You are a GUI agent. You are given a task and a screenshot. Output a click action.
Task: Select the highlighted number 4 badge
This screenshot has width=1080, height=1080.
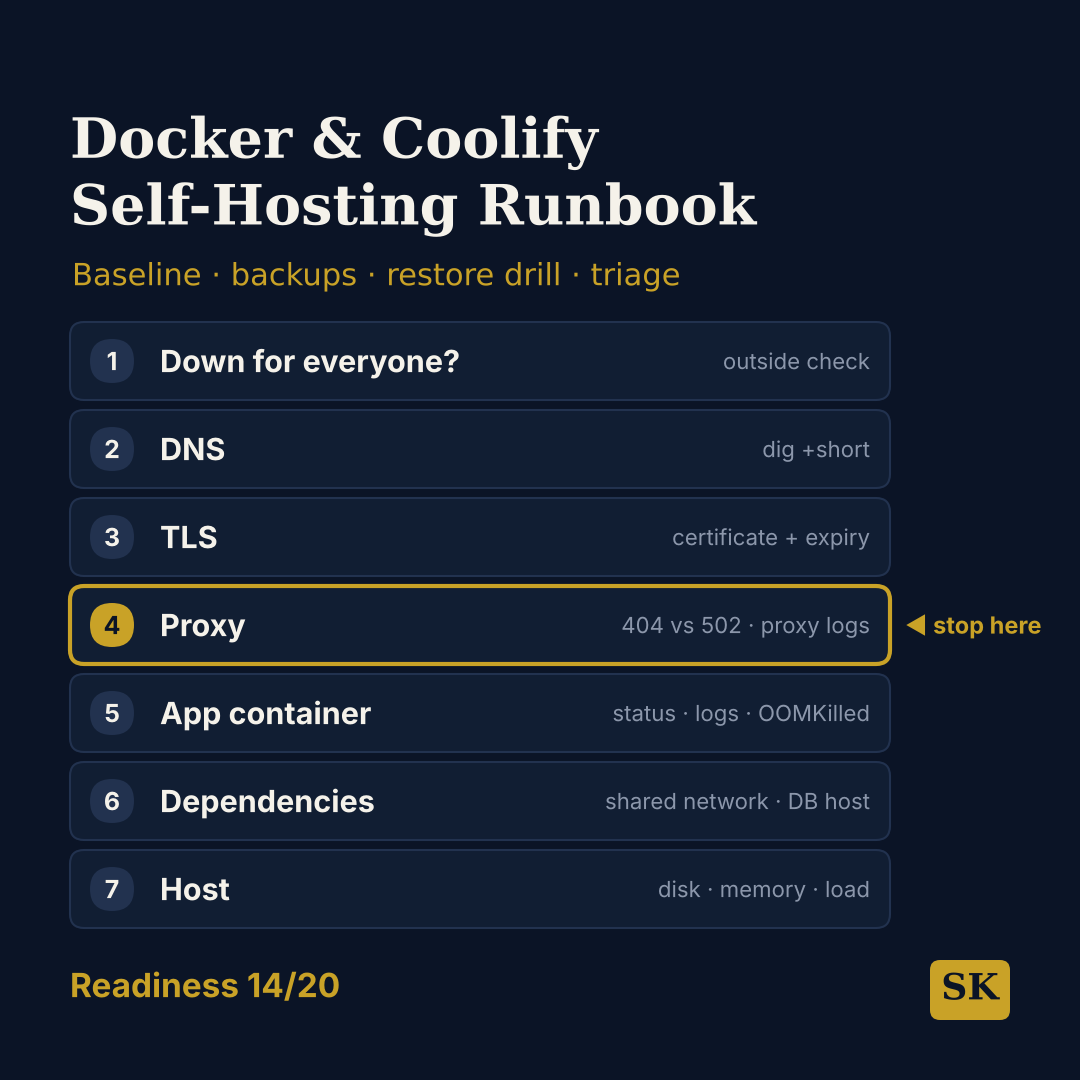112,625
